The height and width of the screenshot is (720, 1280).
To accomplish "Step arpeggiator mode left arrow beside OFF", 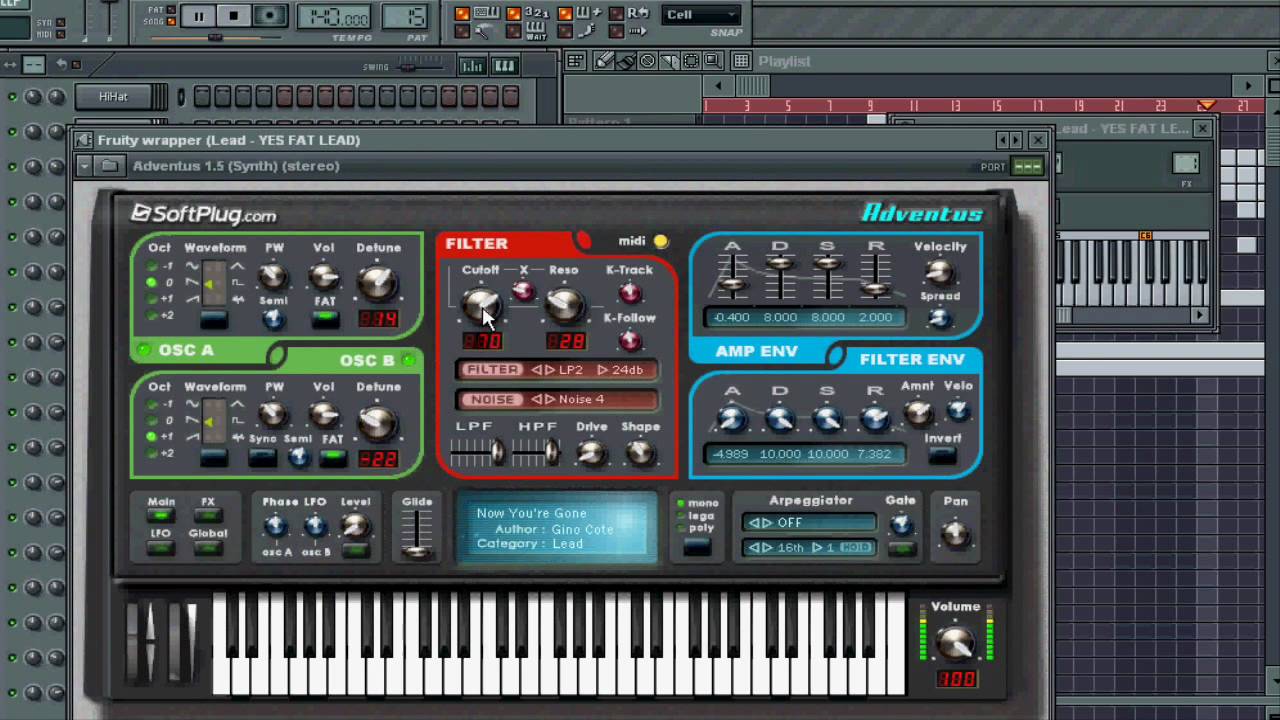I will pyautogui.click(x=754, y=523).
